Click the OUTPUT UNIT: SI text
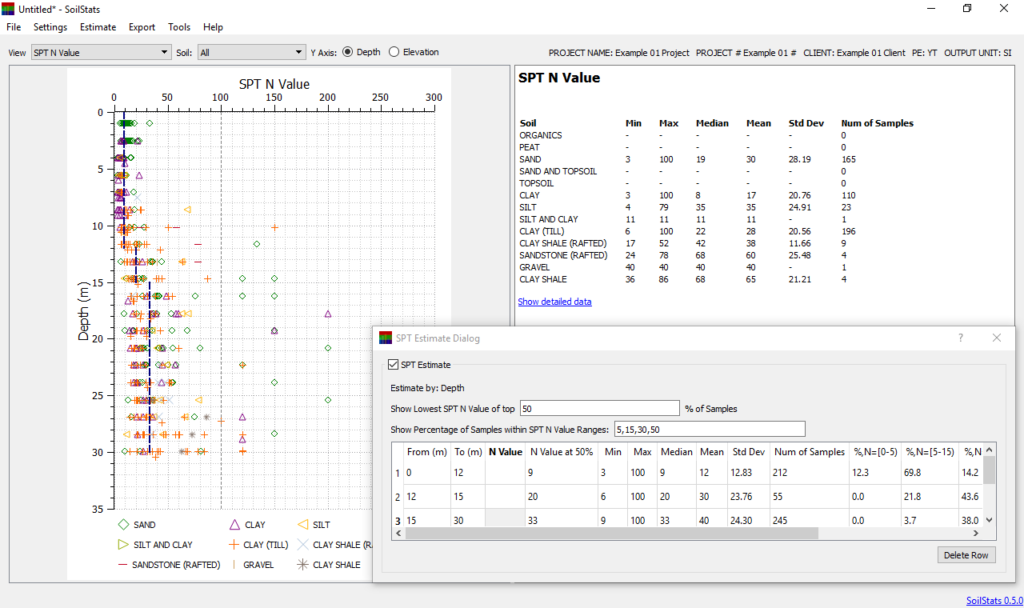The height and width of the screenshot is (608, 1024). (978, 52)
